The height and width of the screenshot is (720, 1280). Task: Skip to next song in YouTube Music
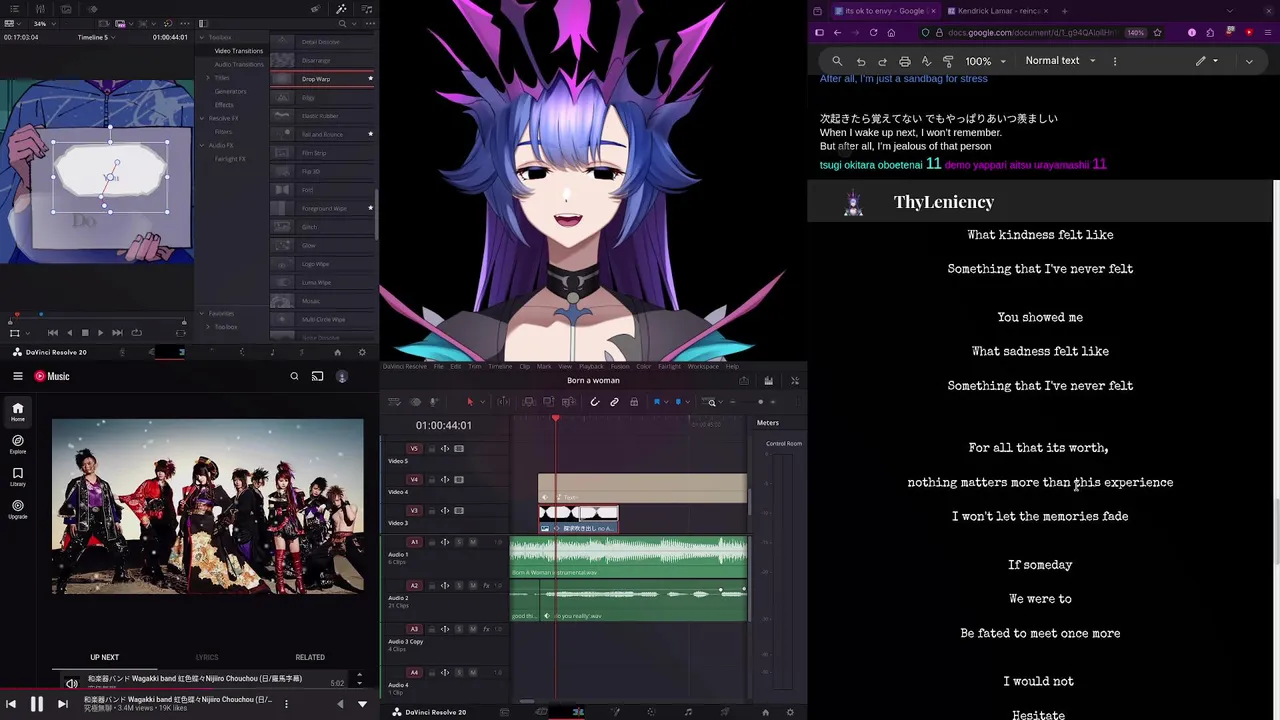[62, 704]
